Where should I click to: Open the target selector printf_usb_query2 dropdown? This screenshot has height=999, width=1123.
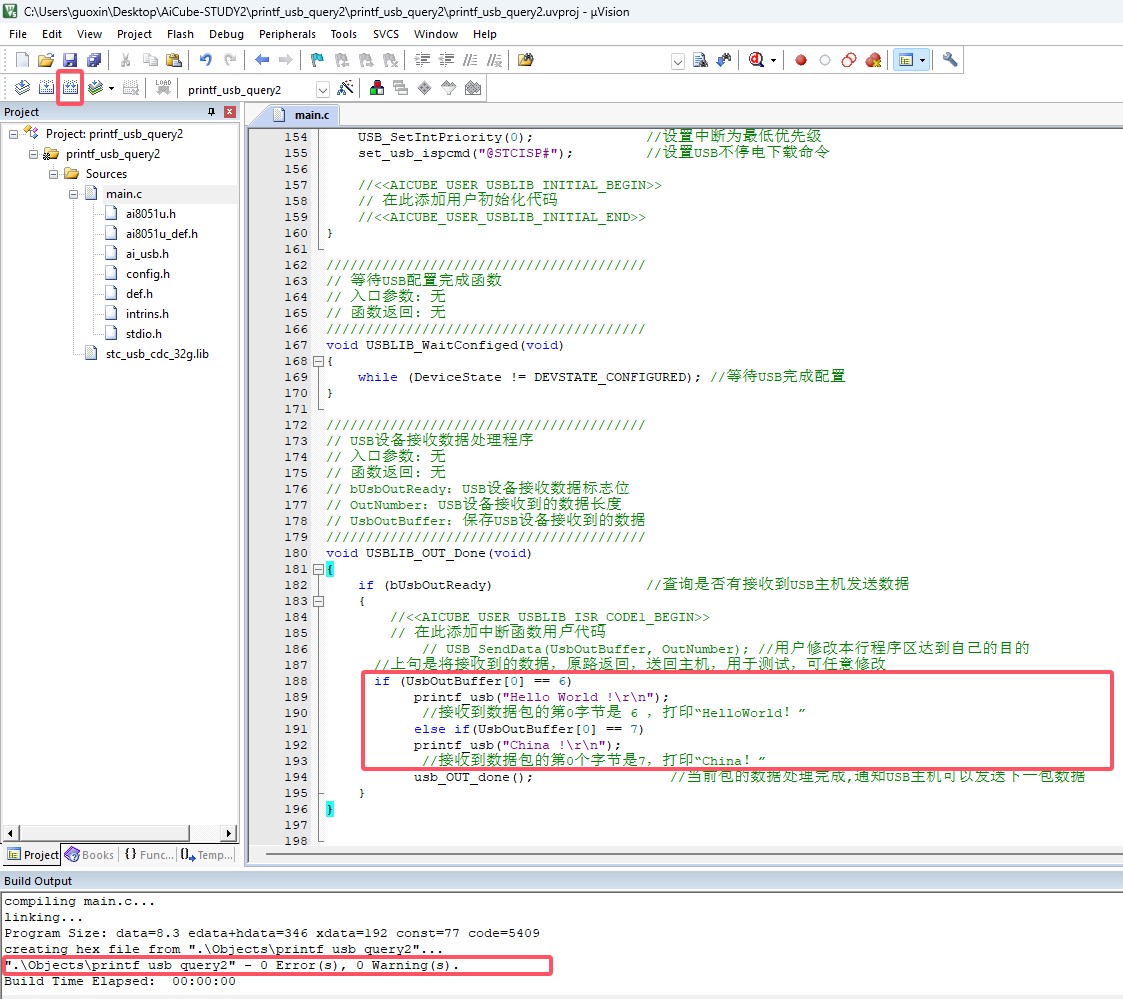click(x=322, y=90)
